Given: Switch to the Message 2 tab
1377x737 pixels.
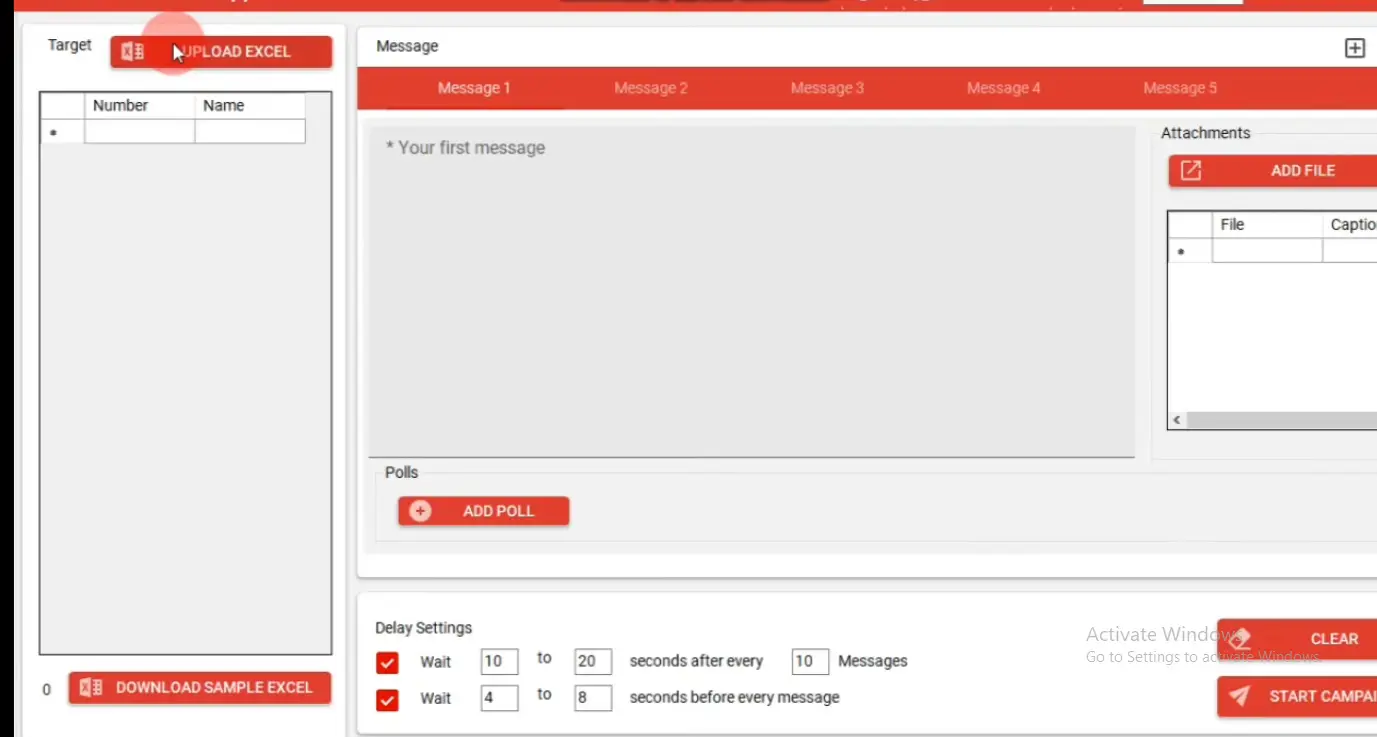Looking at the screenshot, I should point(650,88).
